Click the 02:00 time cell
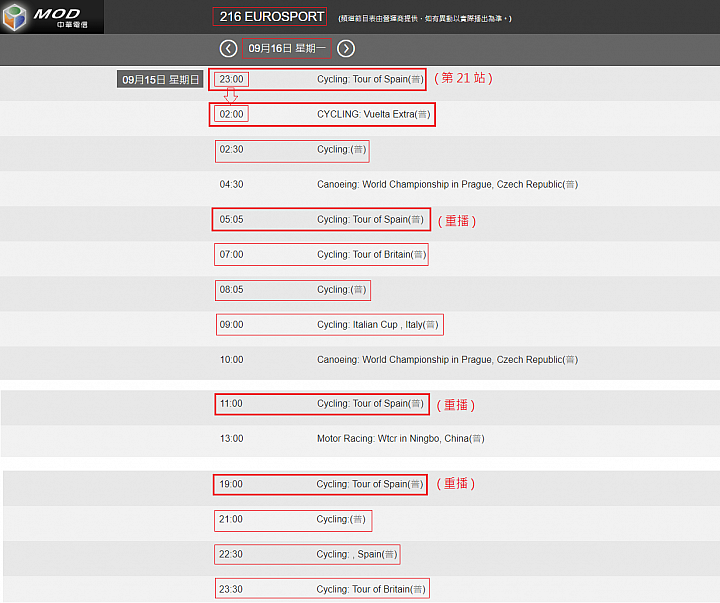 click(231, 114)
